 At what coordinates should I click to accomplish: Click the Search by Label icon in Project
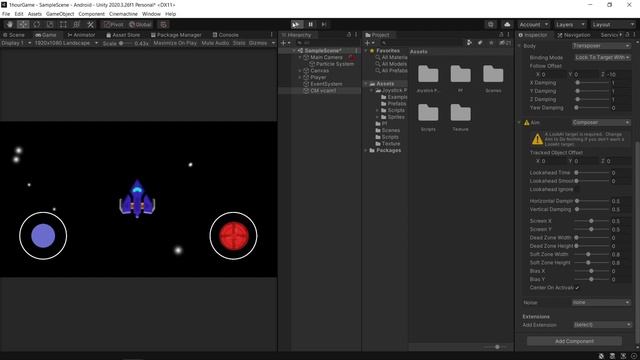(x=480, y=43)
